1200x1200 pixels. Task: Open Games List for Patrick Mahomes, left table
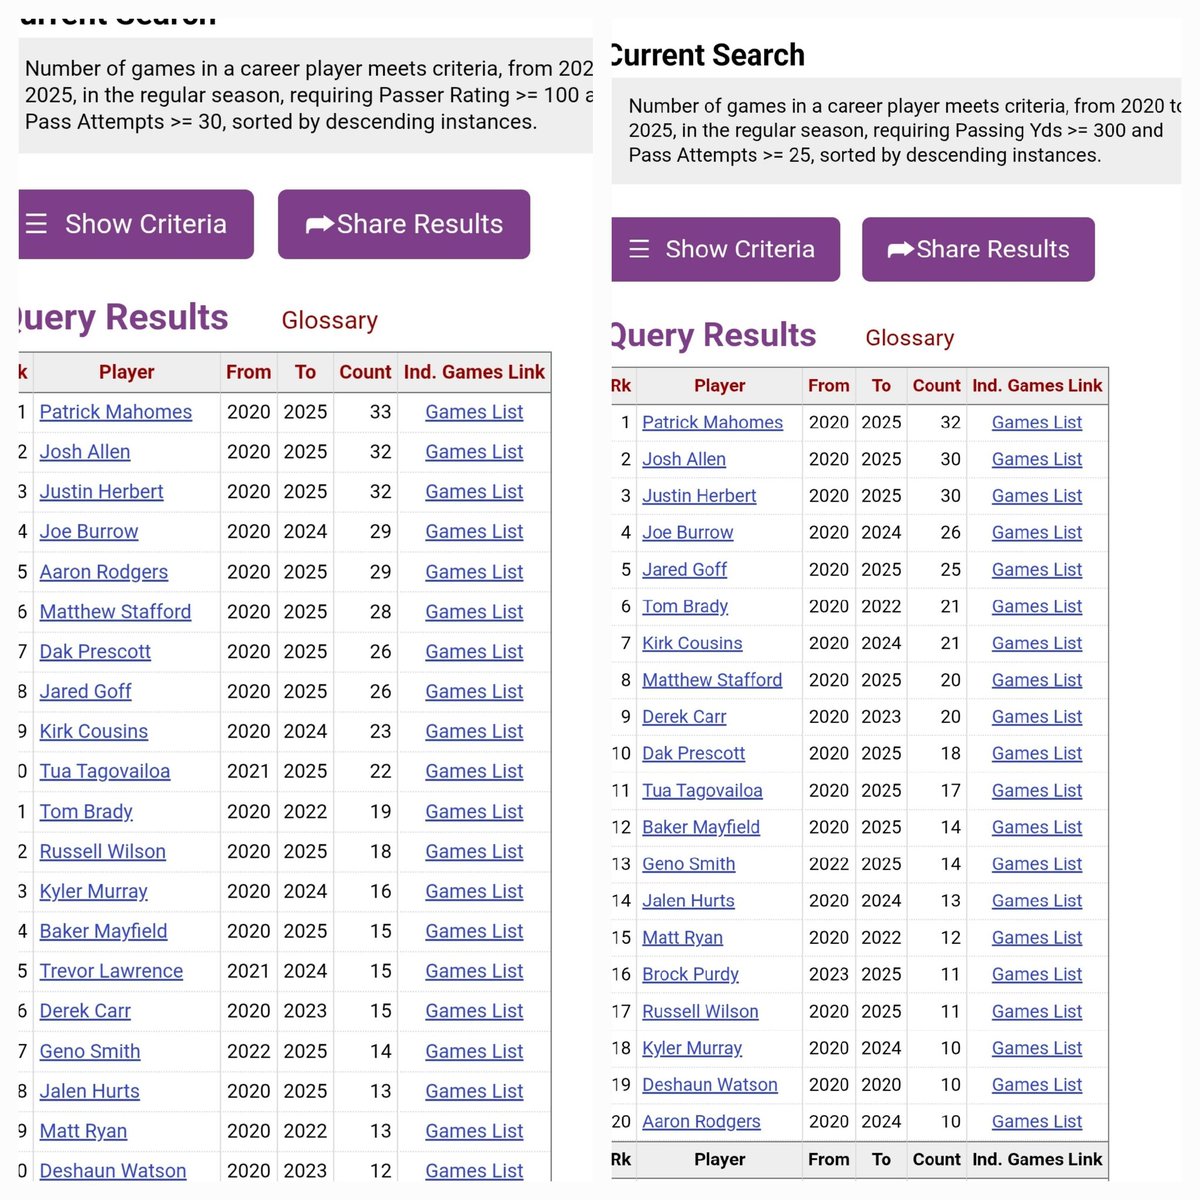[x=474, y=412]
